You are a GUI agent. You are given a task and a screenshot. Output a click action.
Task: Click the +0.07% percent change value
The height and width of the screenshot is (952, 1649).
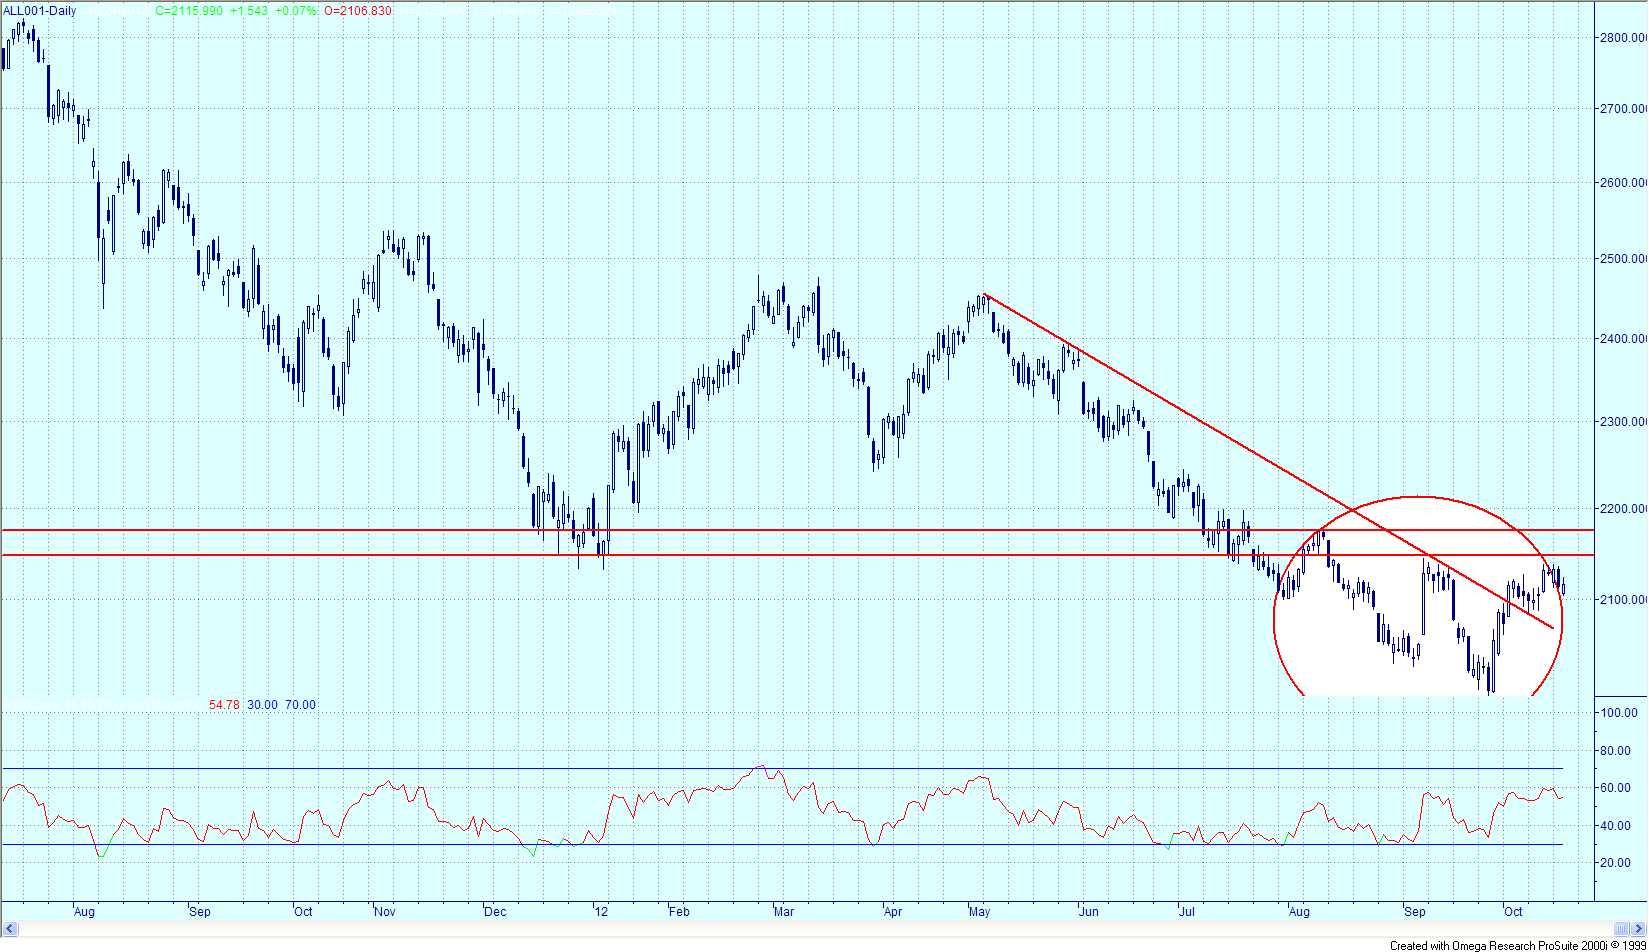[x=297, y=11]
